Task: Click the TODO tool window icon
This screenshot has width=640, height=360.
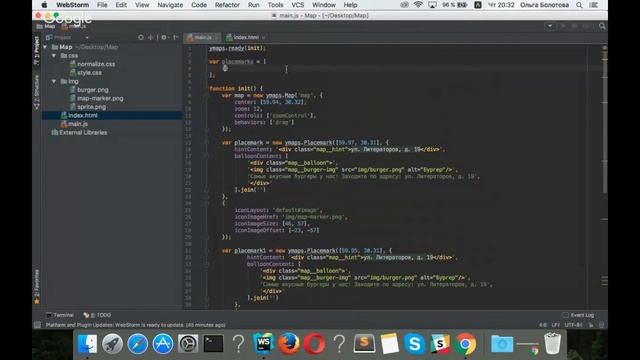Action: click(x=86, y=315)
